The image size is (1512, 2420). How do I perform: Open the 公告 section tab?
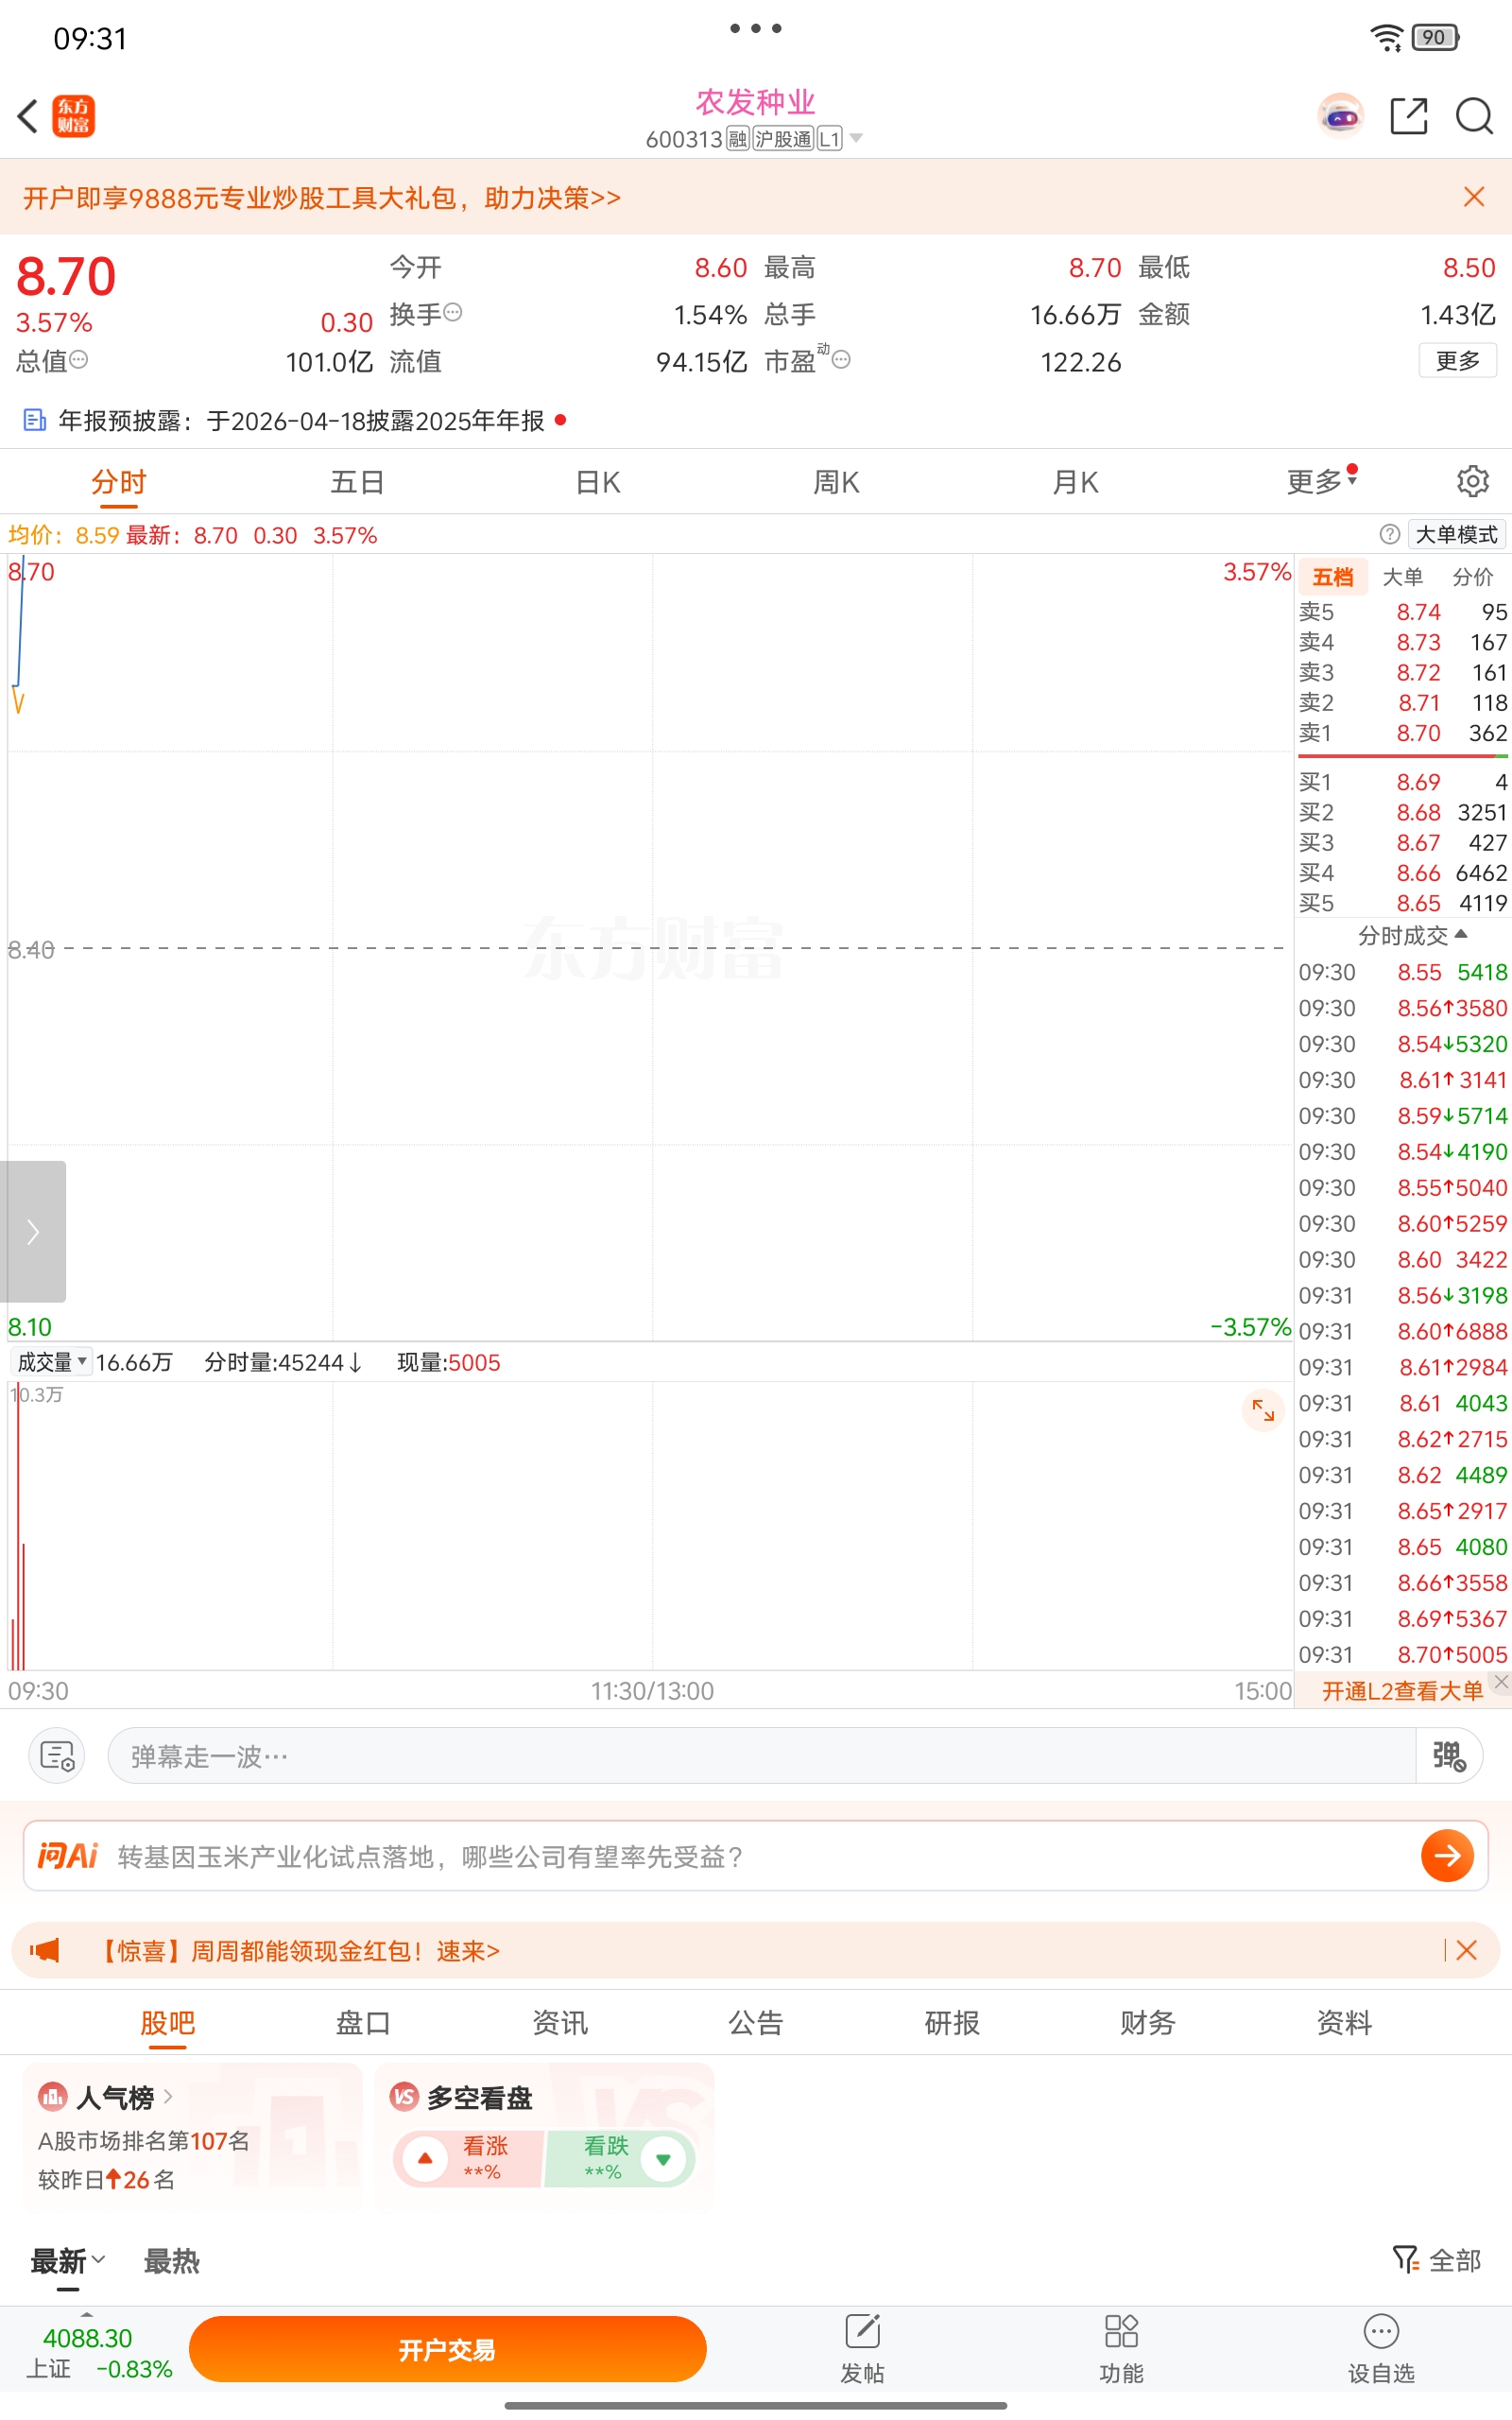[755, 2022]
